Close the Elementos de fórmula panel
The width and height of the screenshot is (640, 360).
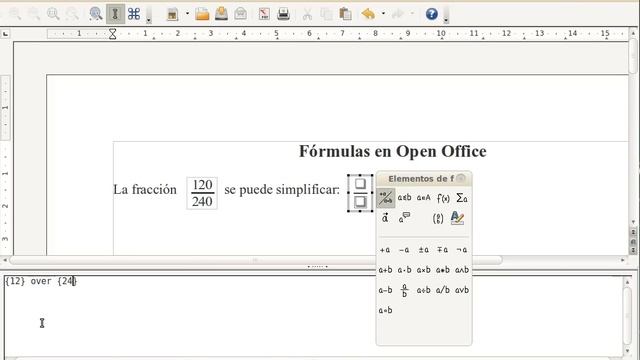pyautogui.click(x=461, y=178)
